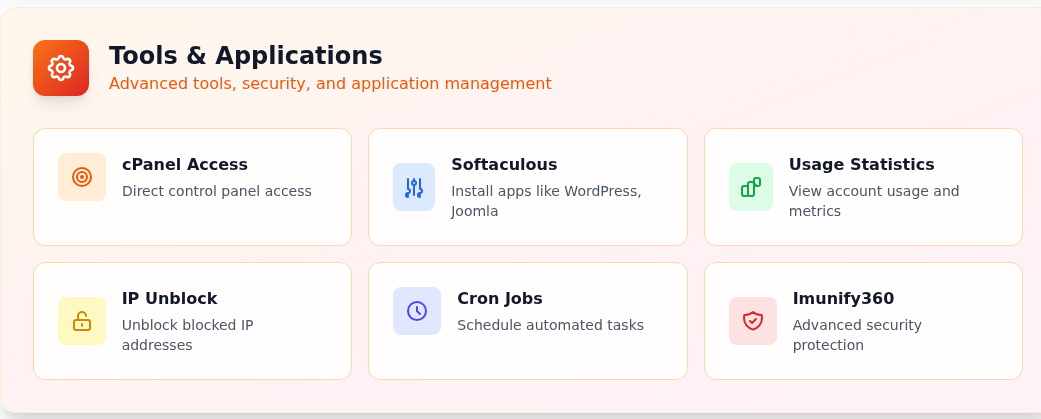
Task: Open the Cron Jobs title
Action: pos(499,299)
